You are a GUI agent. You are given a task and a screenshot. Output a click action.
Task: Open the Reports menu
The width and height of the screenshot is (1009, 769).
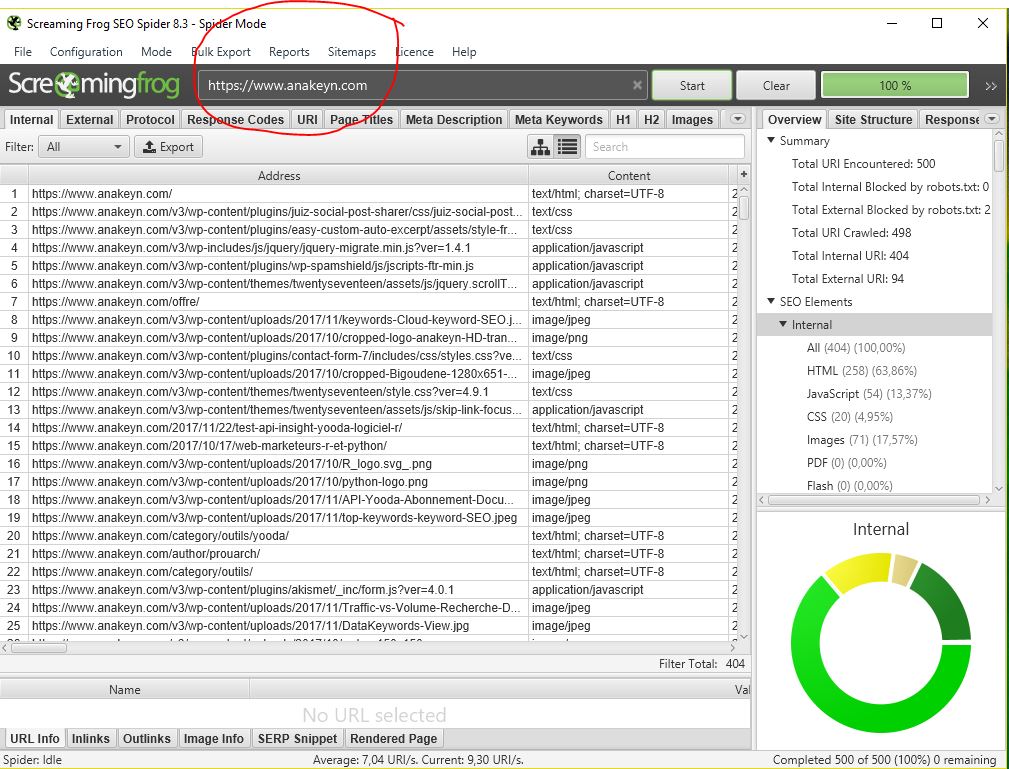[289, 52]
